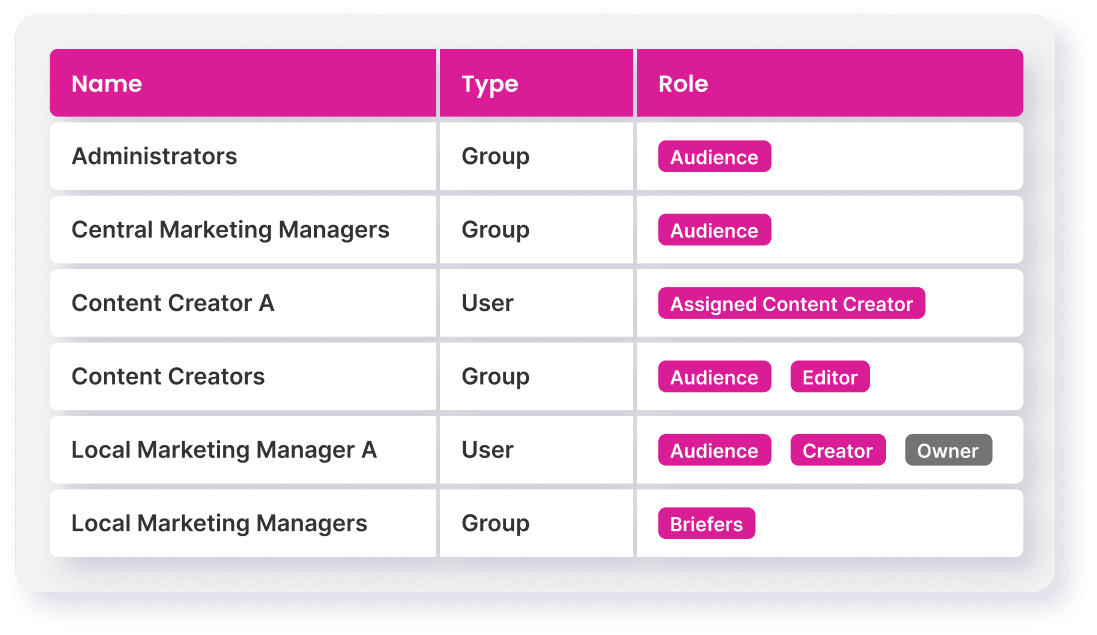Click Group type in Local Marketing Managers row

(495, 523)
